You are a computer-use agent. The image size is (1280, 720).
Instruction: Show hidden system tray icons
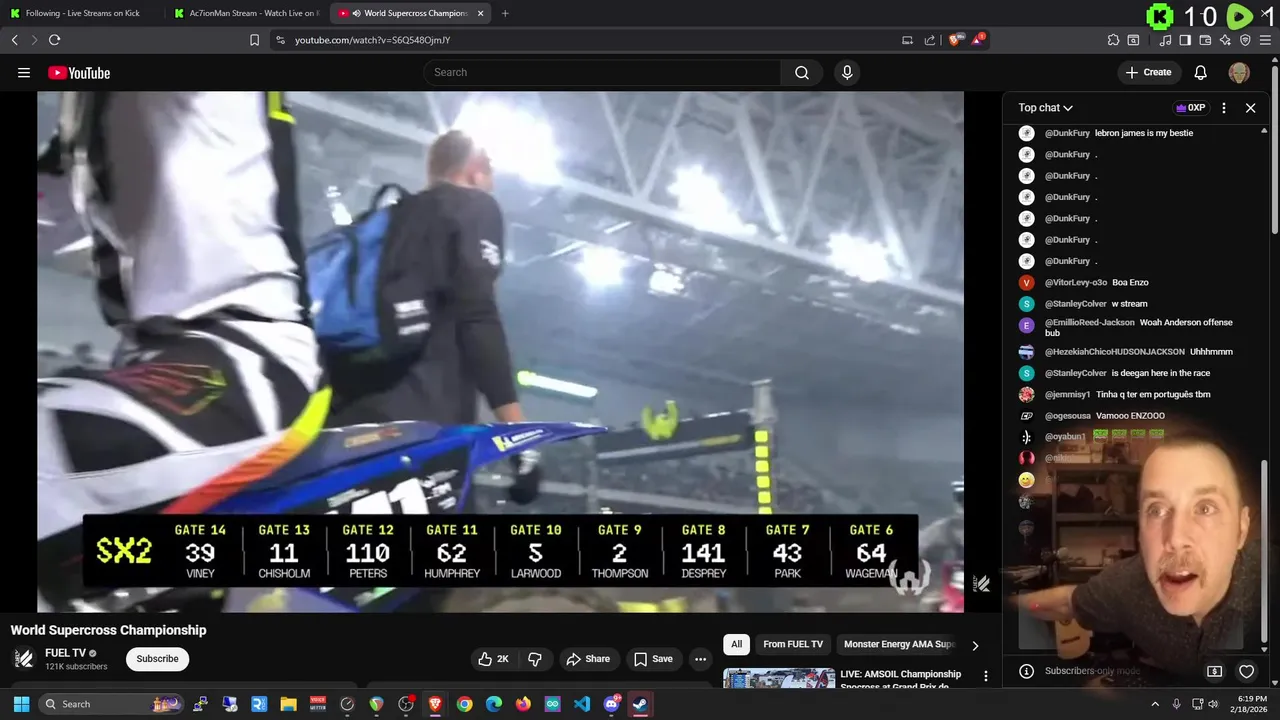[1155, 704]
